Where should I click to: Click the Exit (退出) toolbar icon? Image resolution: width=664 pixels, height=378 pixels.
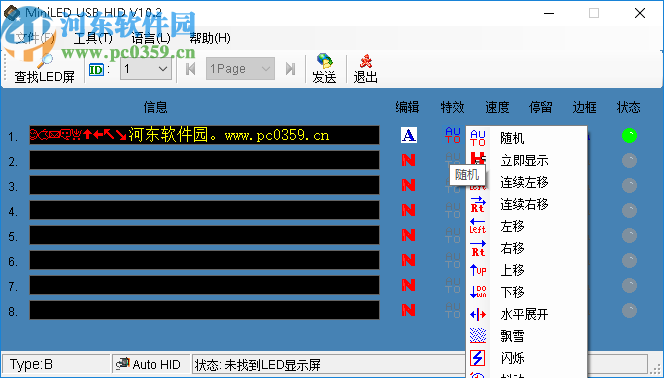coord(365,69)
